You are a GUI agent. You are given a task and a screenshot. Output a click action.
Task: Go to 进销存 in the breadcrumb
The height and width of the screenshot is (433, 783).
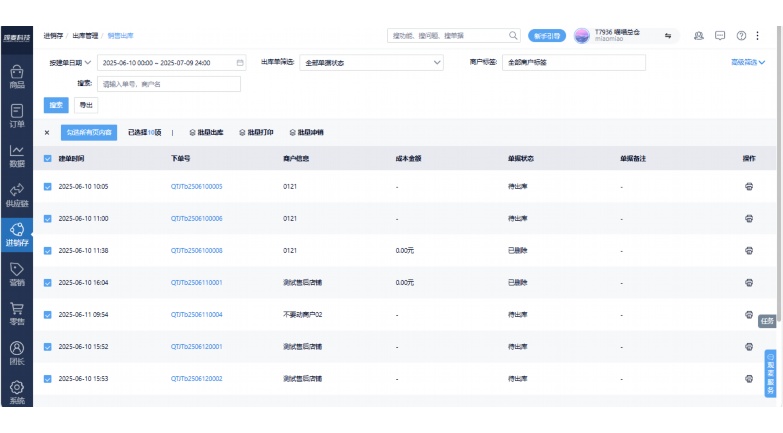tap(53, 35)
